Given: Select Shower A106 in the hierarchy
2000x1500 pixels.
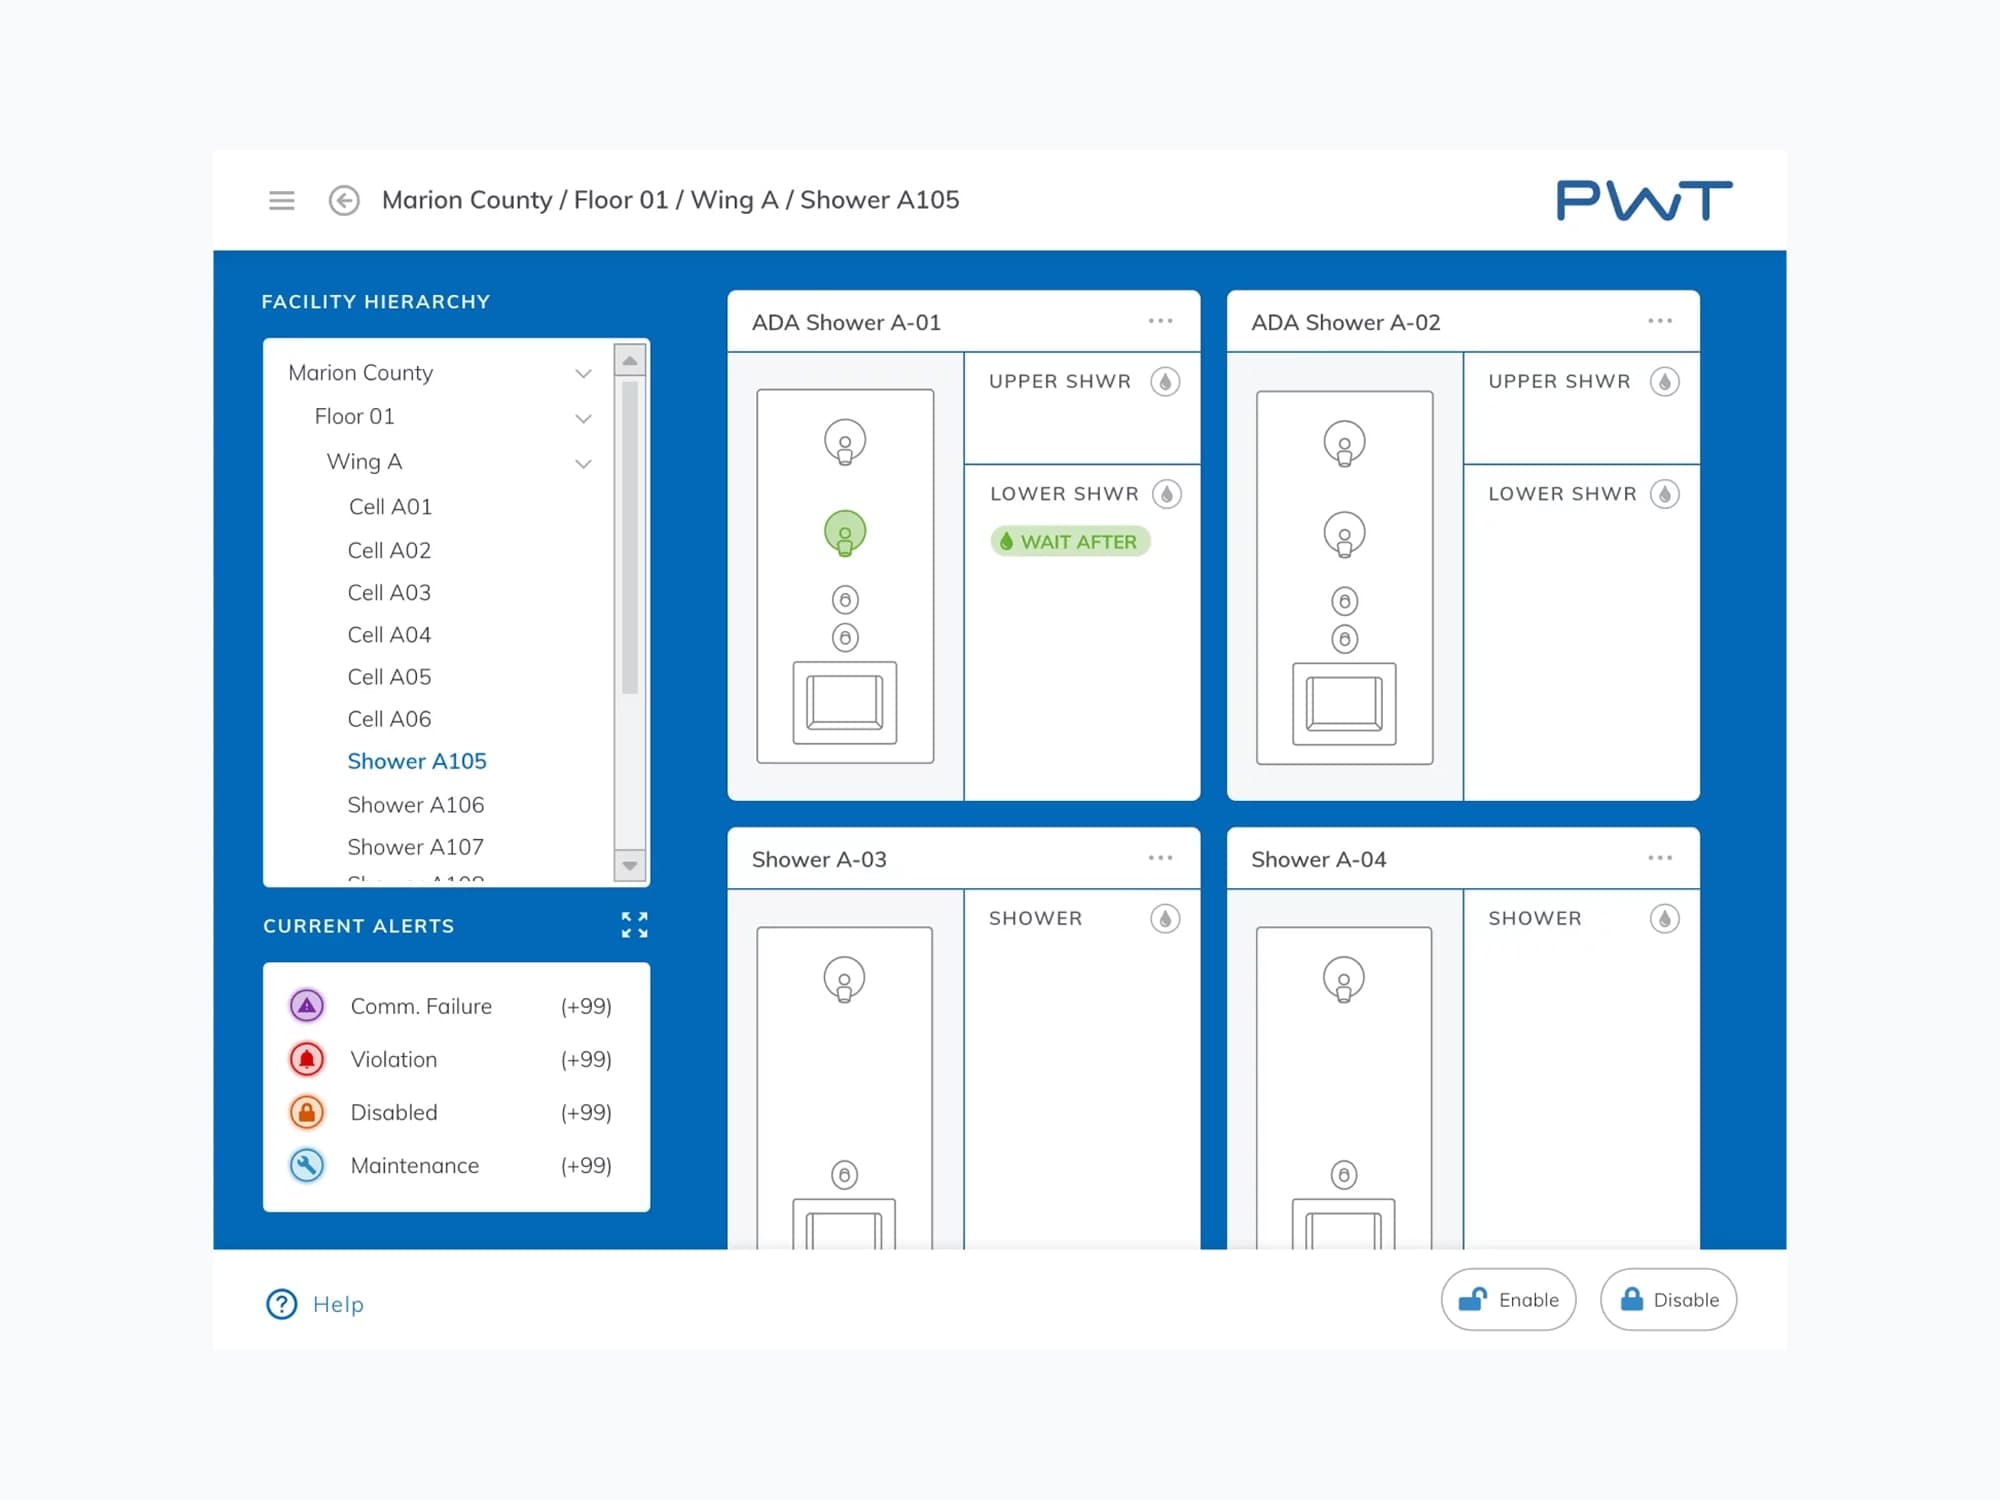Looking at the screenshot, I should (415, 805).
